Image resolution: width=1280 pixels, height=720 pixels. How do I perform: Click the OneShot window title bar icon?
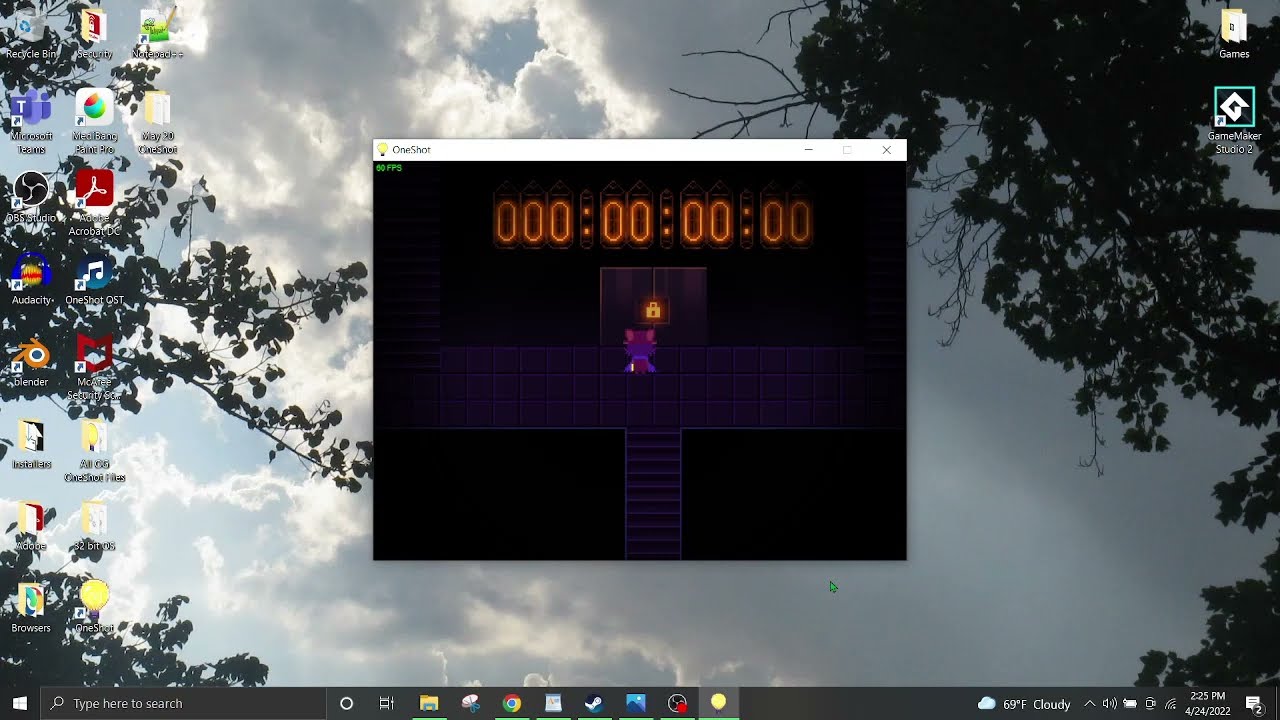382,150
